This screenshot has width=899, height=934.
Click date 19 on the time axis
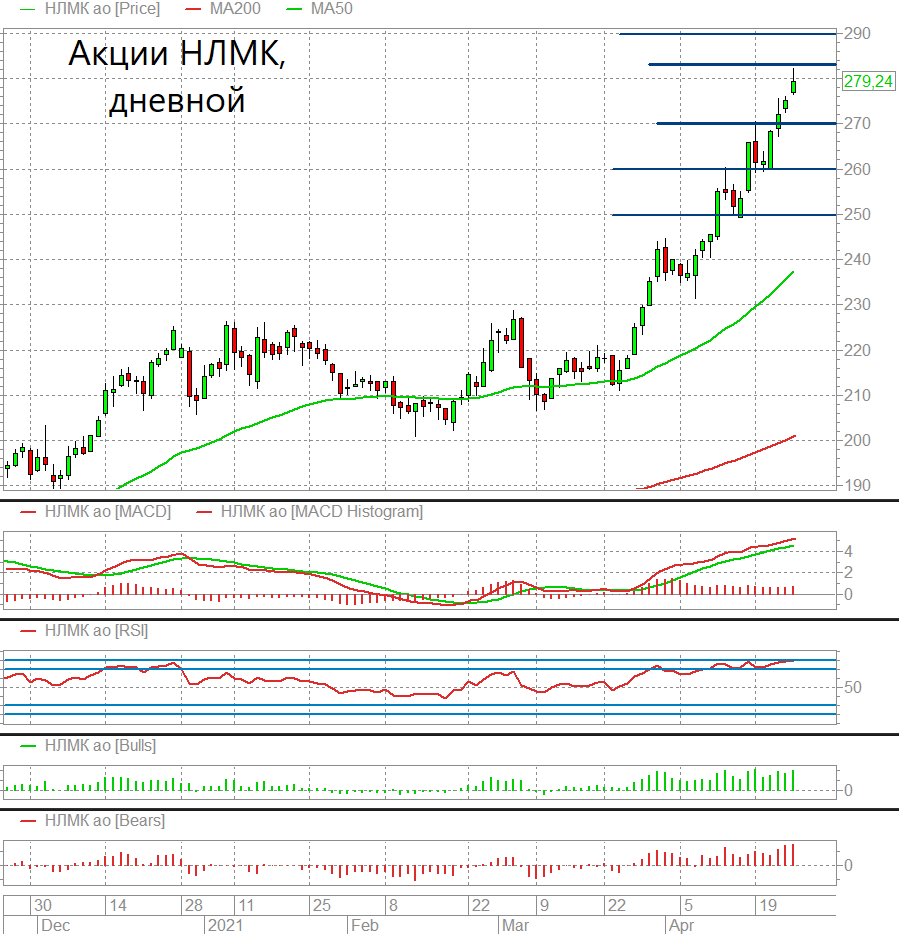coord(768,905)
